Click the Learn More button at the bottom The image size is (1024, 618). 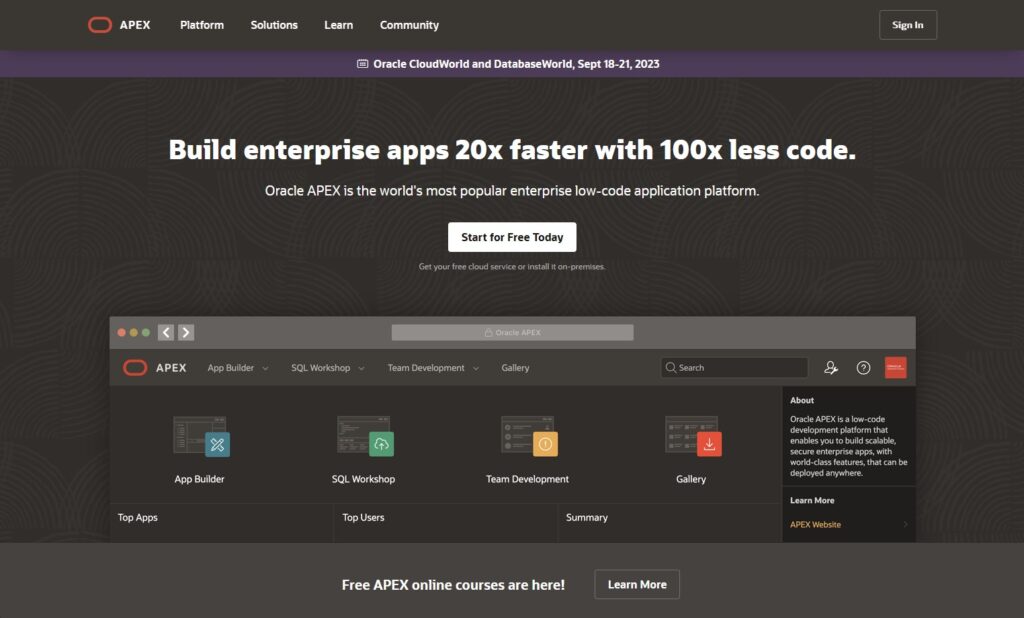[x=637, y=585]
